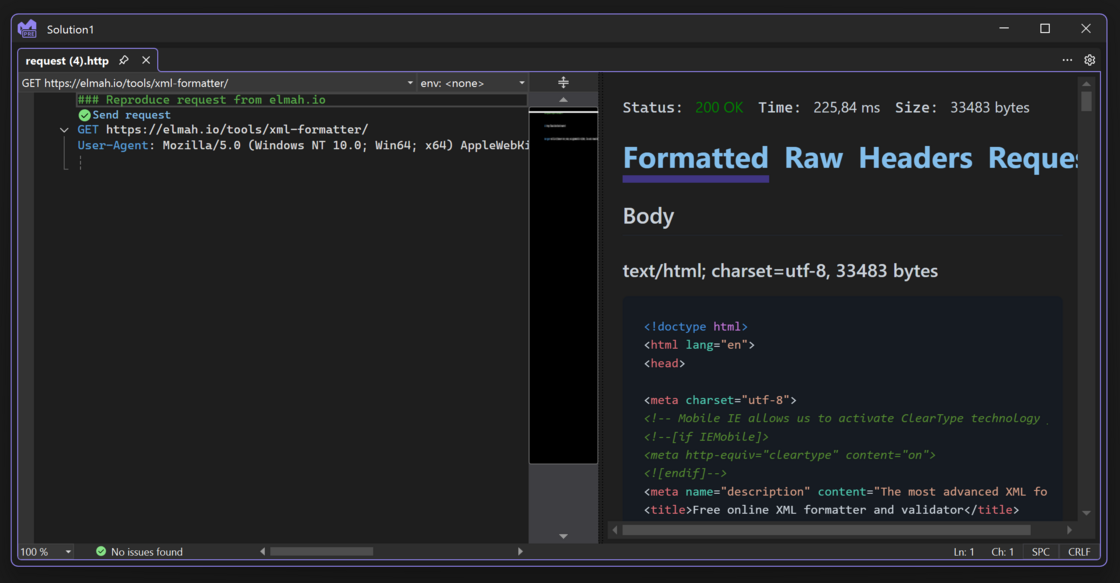Pin the request (4).http tab
Screen dimensions: 1120x583
[124, 60]
